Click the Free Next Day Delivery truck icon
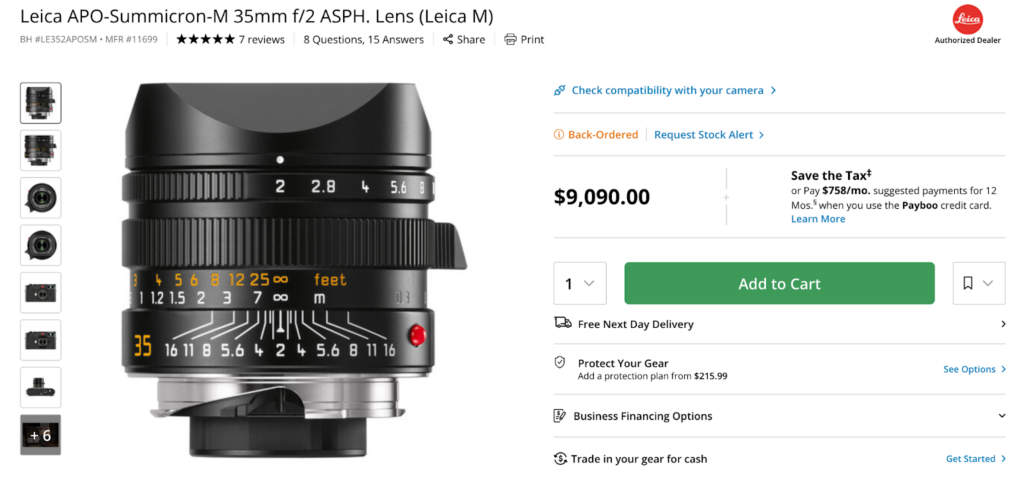1024x477 pixels. (562, 323)
